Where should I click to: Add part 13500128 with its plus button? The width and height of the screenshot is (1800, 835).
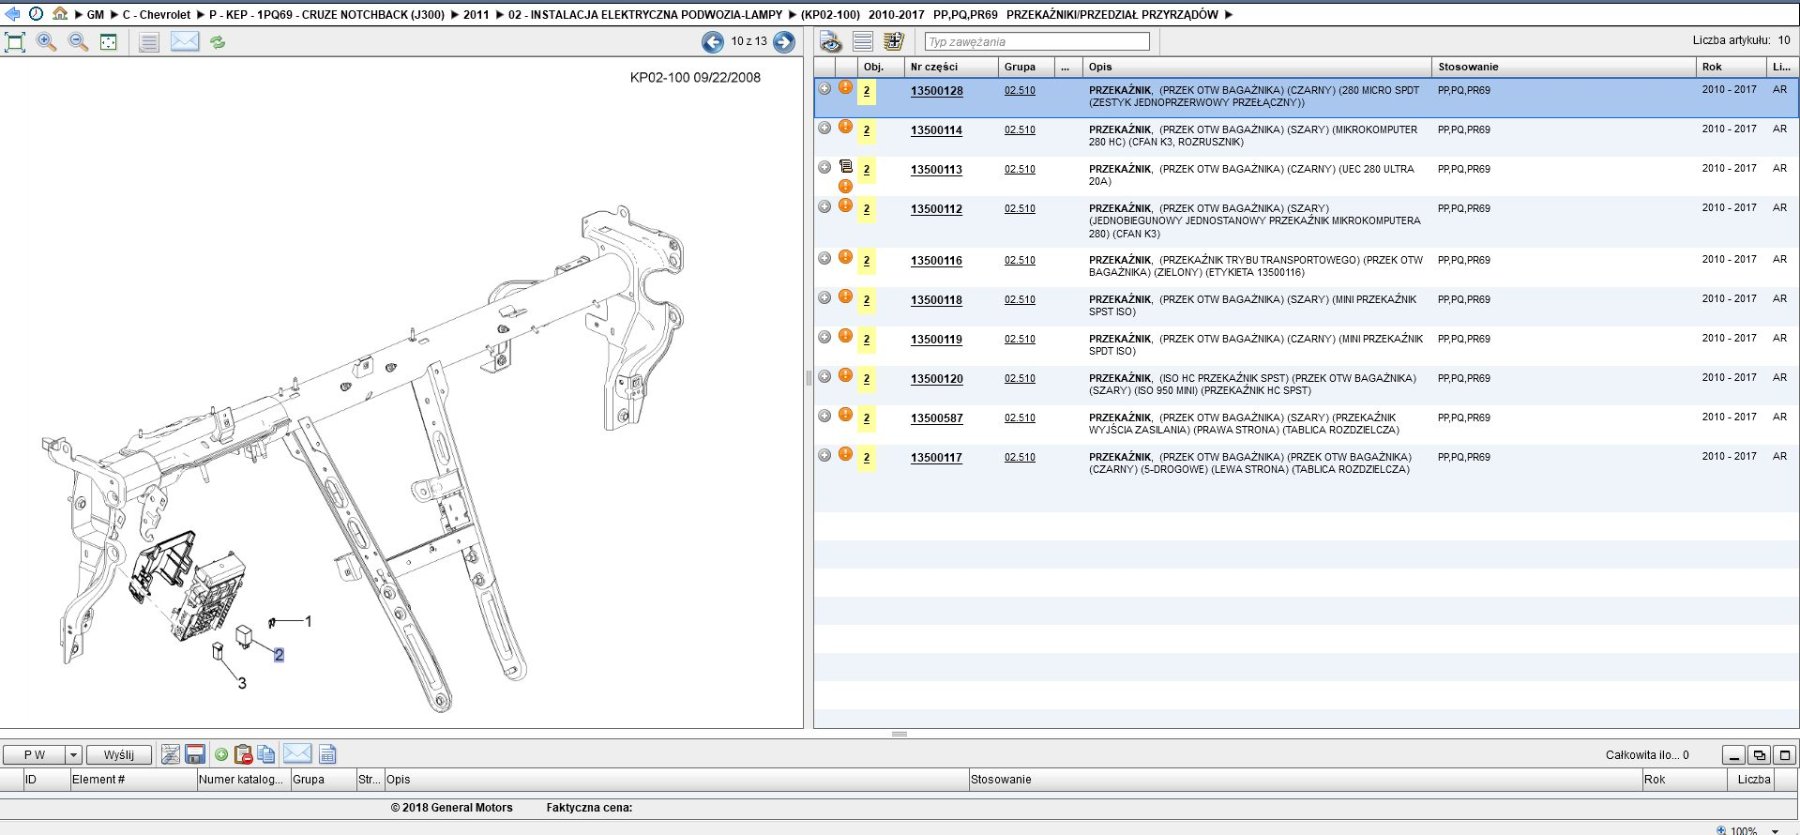824,89
